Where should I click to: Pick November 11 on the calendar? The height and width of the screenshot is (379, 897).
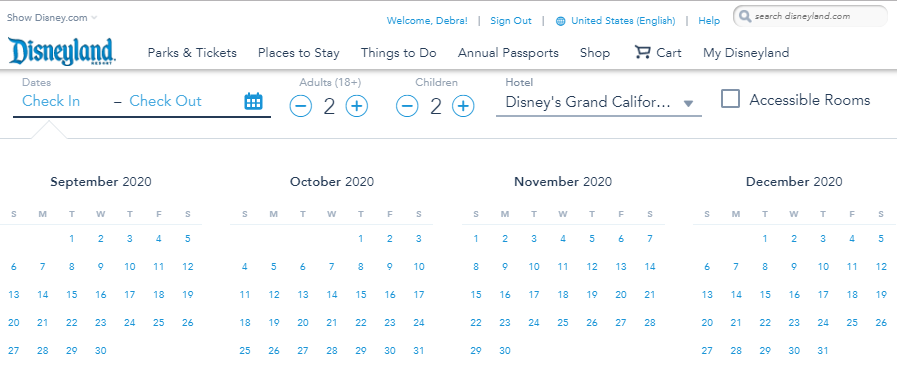(563, 267)
